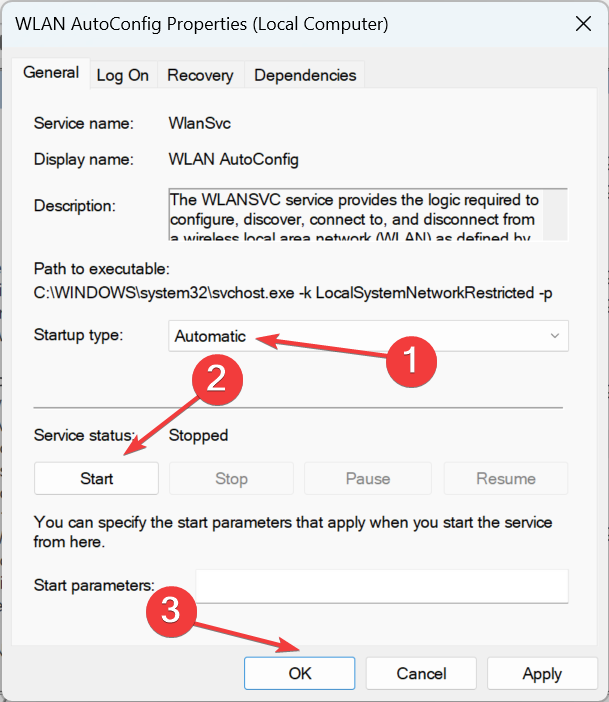Click the svchost.exe executable path text

pyautogui.click(x=290, y=291)
